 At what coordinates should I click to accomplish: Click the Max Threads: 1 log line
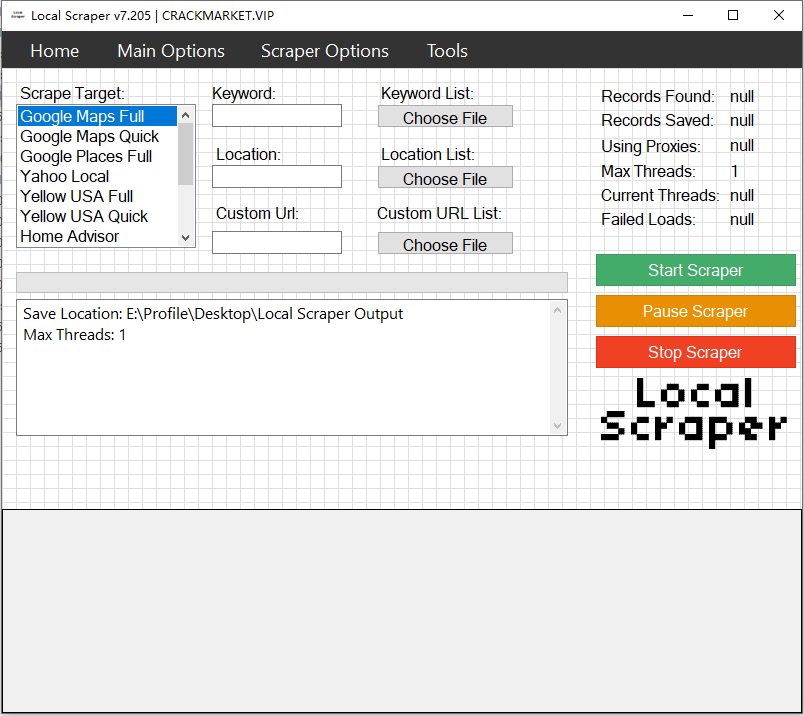click(74, 335)
